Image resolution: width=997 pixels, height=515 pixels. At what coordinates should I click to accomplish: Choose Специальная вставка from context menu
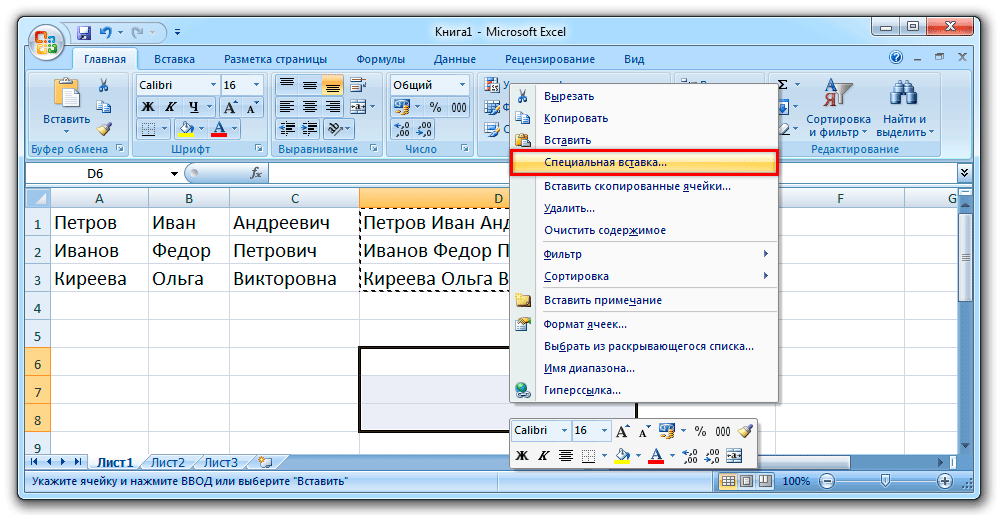644,162
